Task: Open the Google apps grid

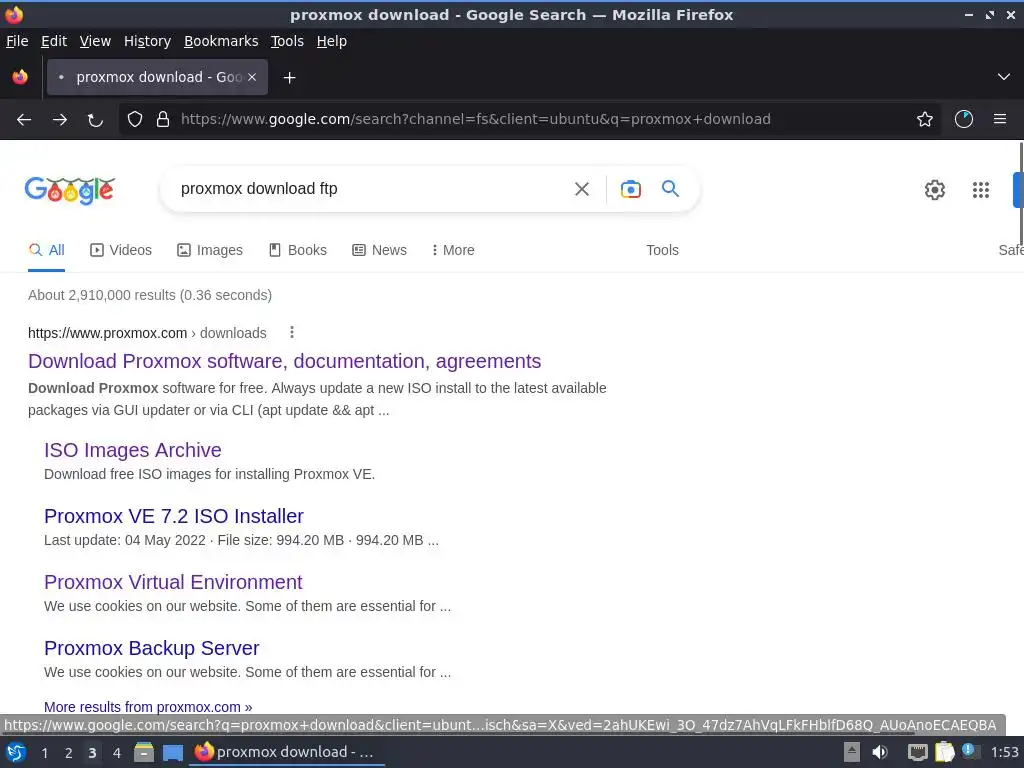Action: [x=981, y=190]
